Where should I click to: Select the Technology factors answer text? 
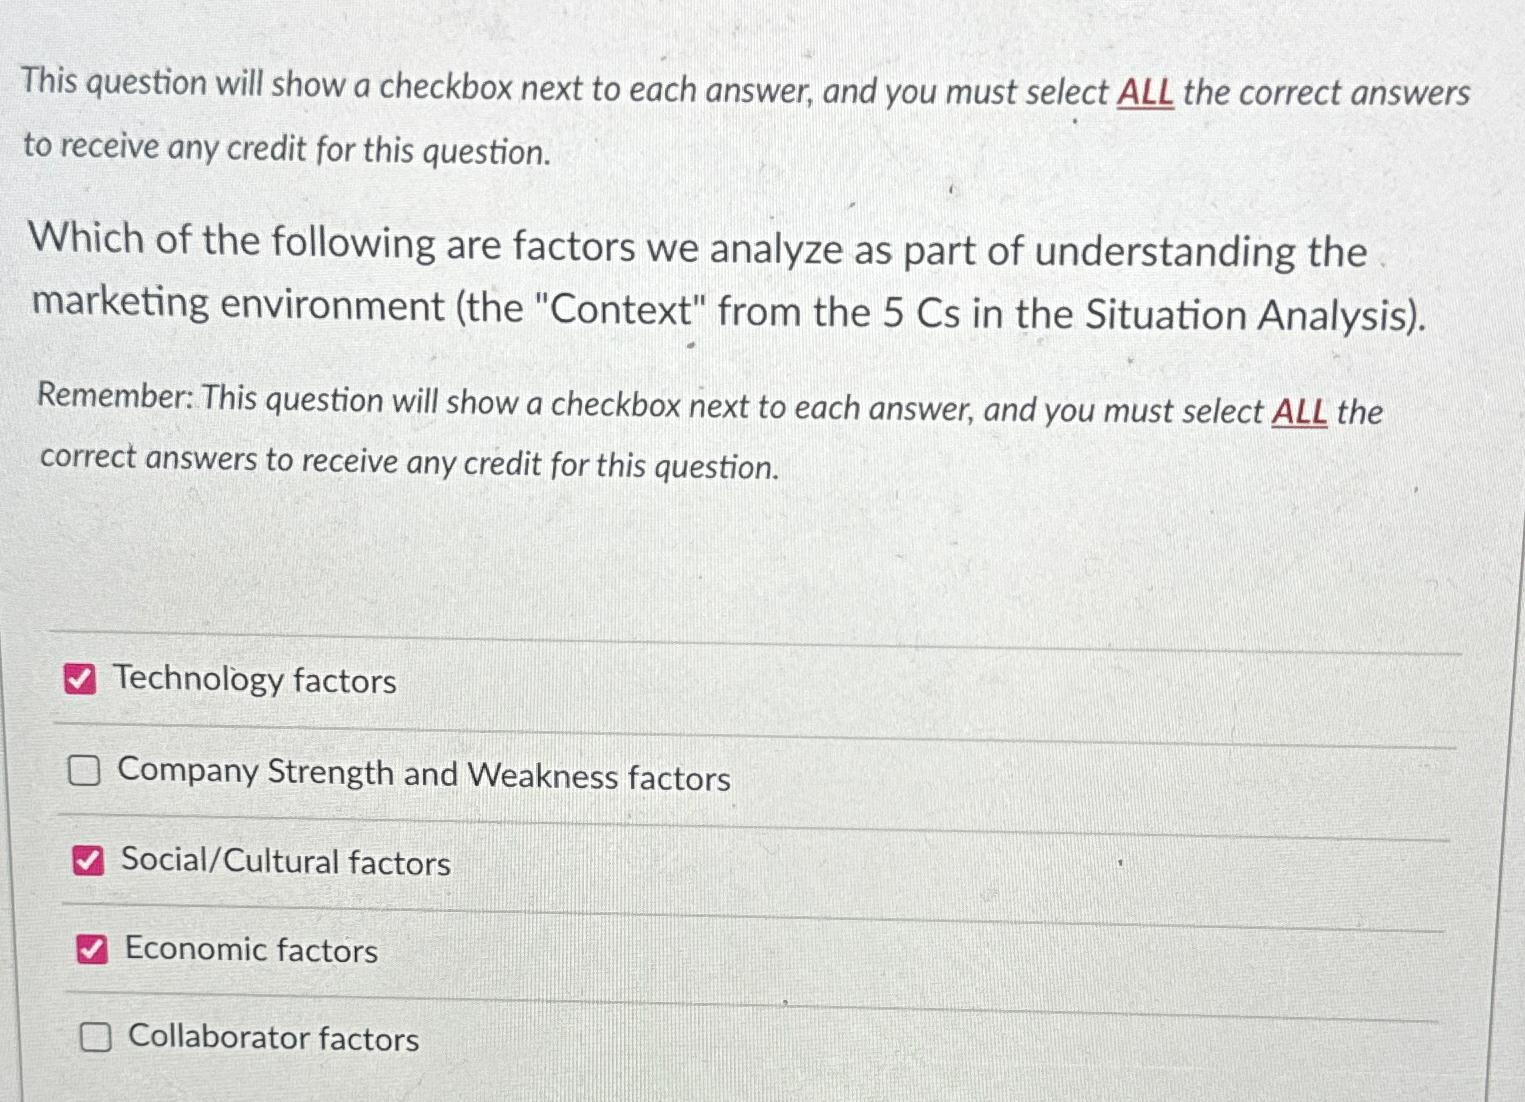click(256, 681)
